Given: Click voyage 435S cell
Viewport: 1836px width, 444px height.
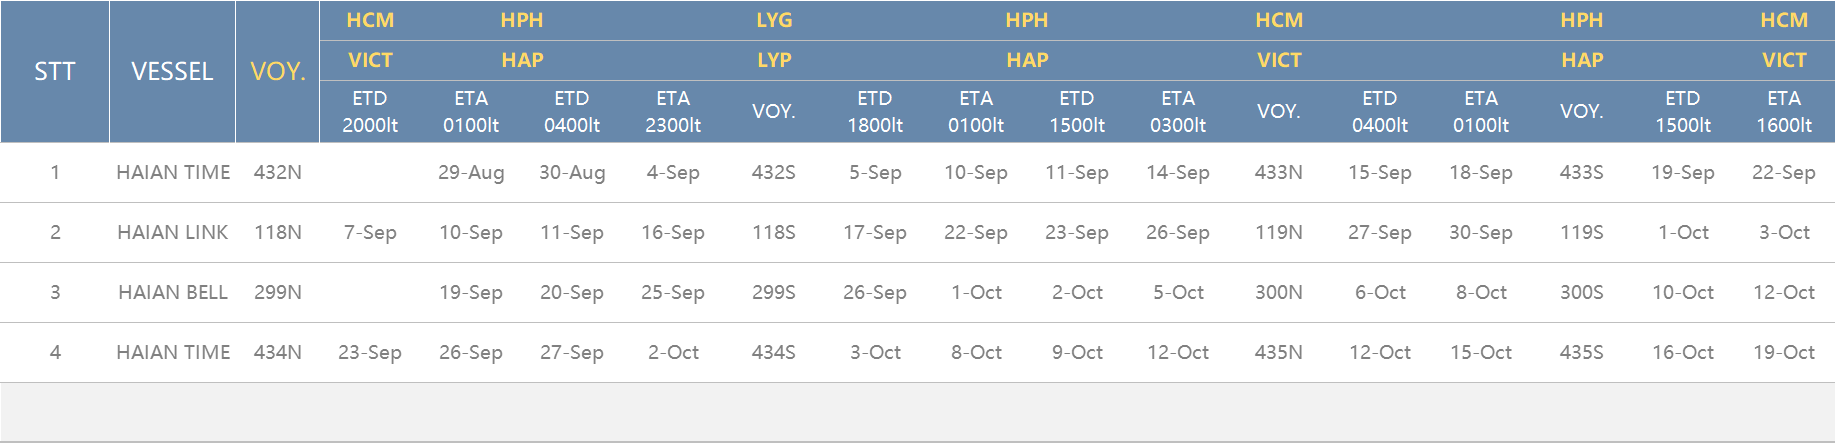Looking at the screenshot, I should [1582, 352].
